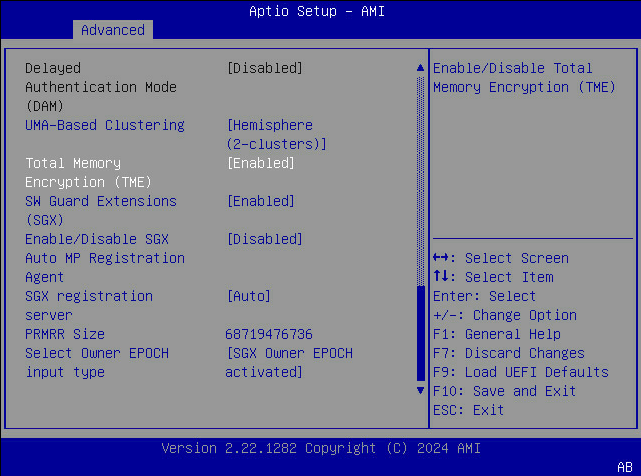641x476 pixels.
Task: Click the PRMRR Size value 68719476736
Action: 268,334
